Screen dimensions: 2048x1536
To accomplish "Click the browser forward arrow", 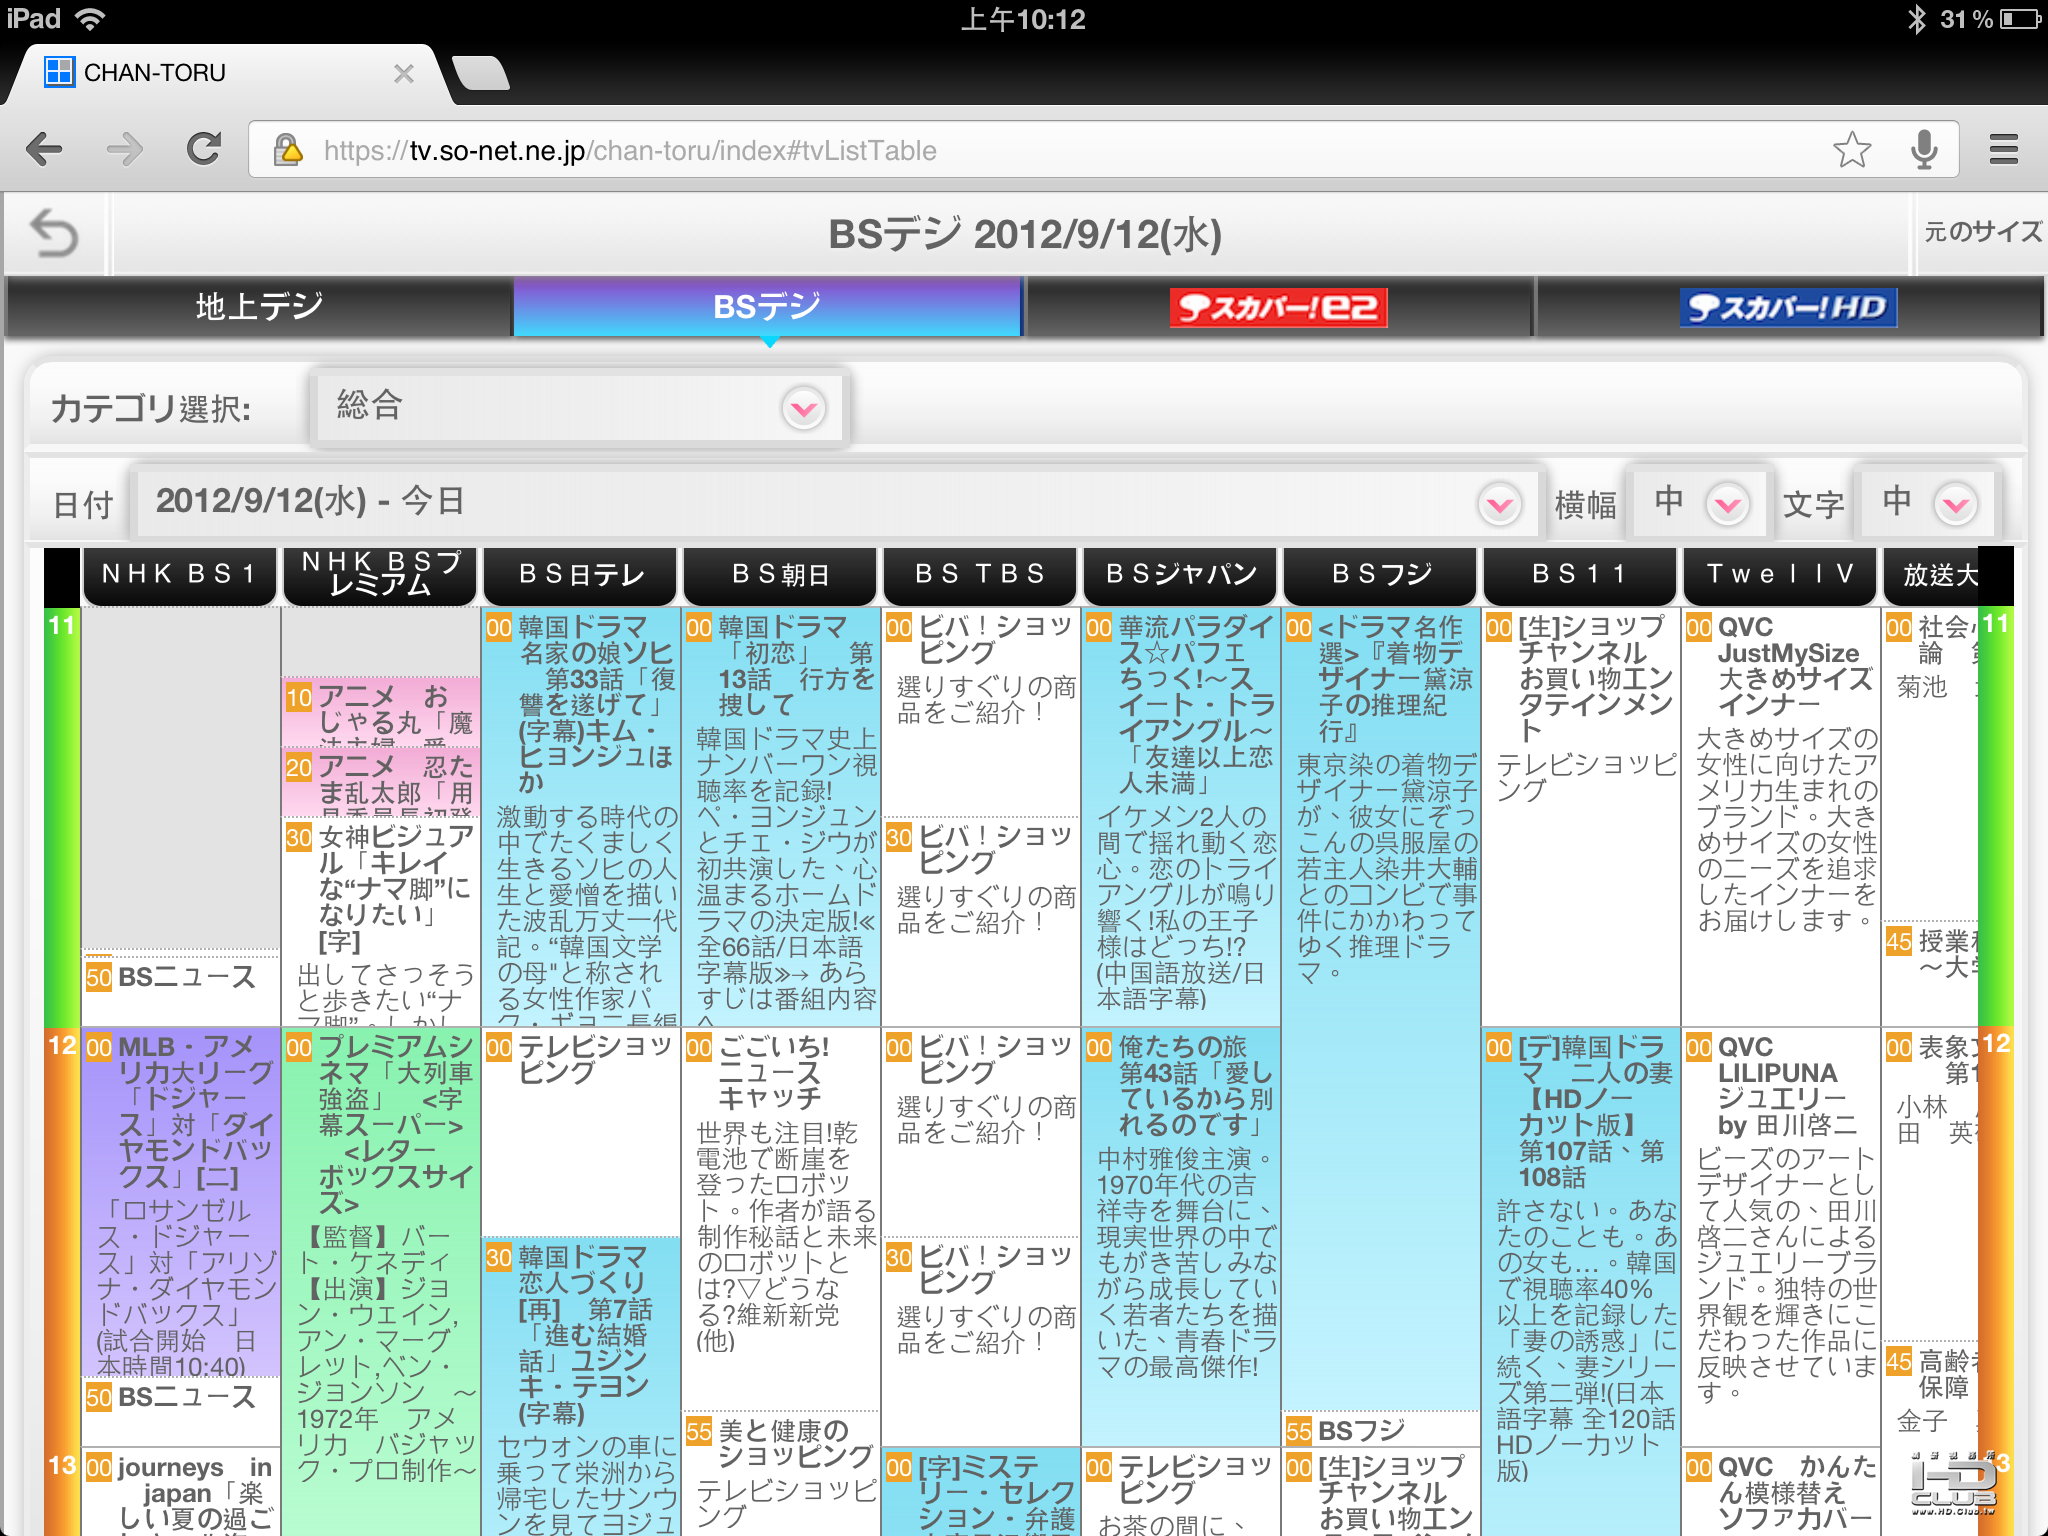I will pyautogui.click(x=124, y=150).
